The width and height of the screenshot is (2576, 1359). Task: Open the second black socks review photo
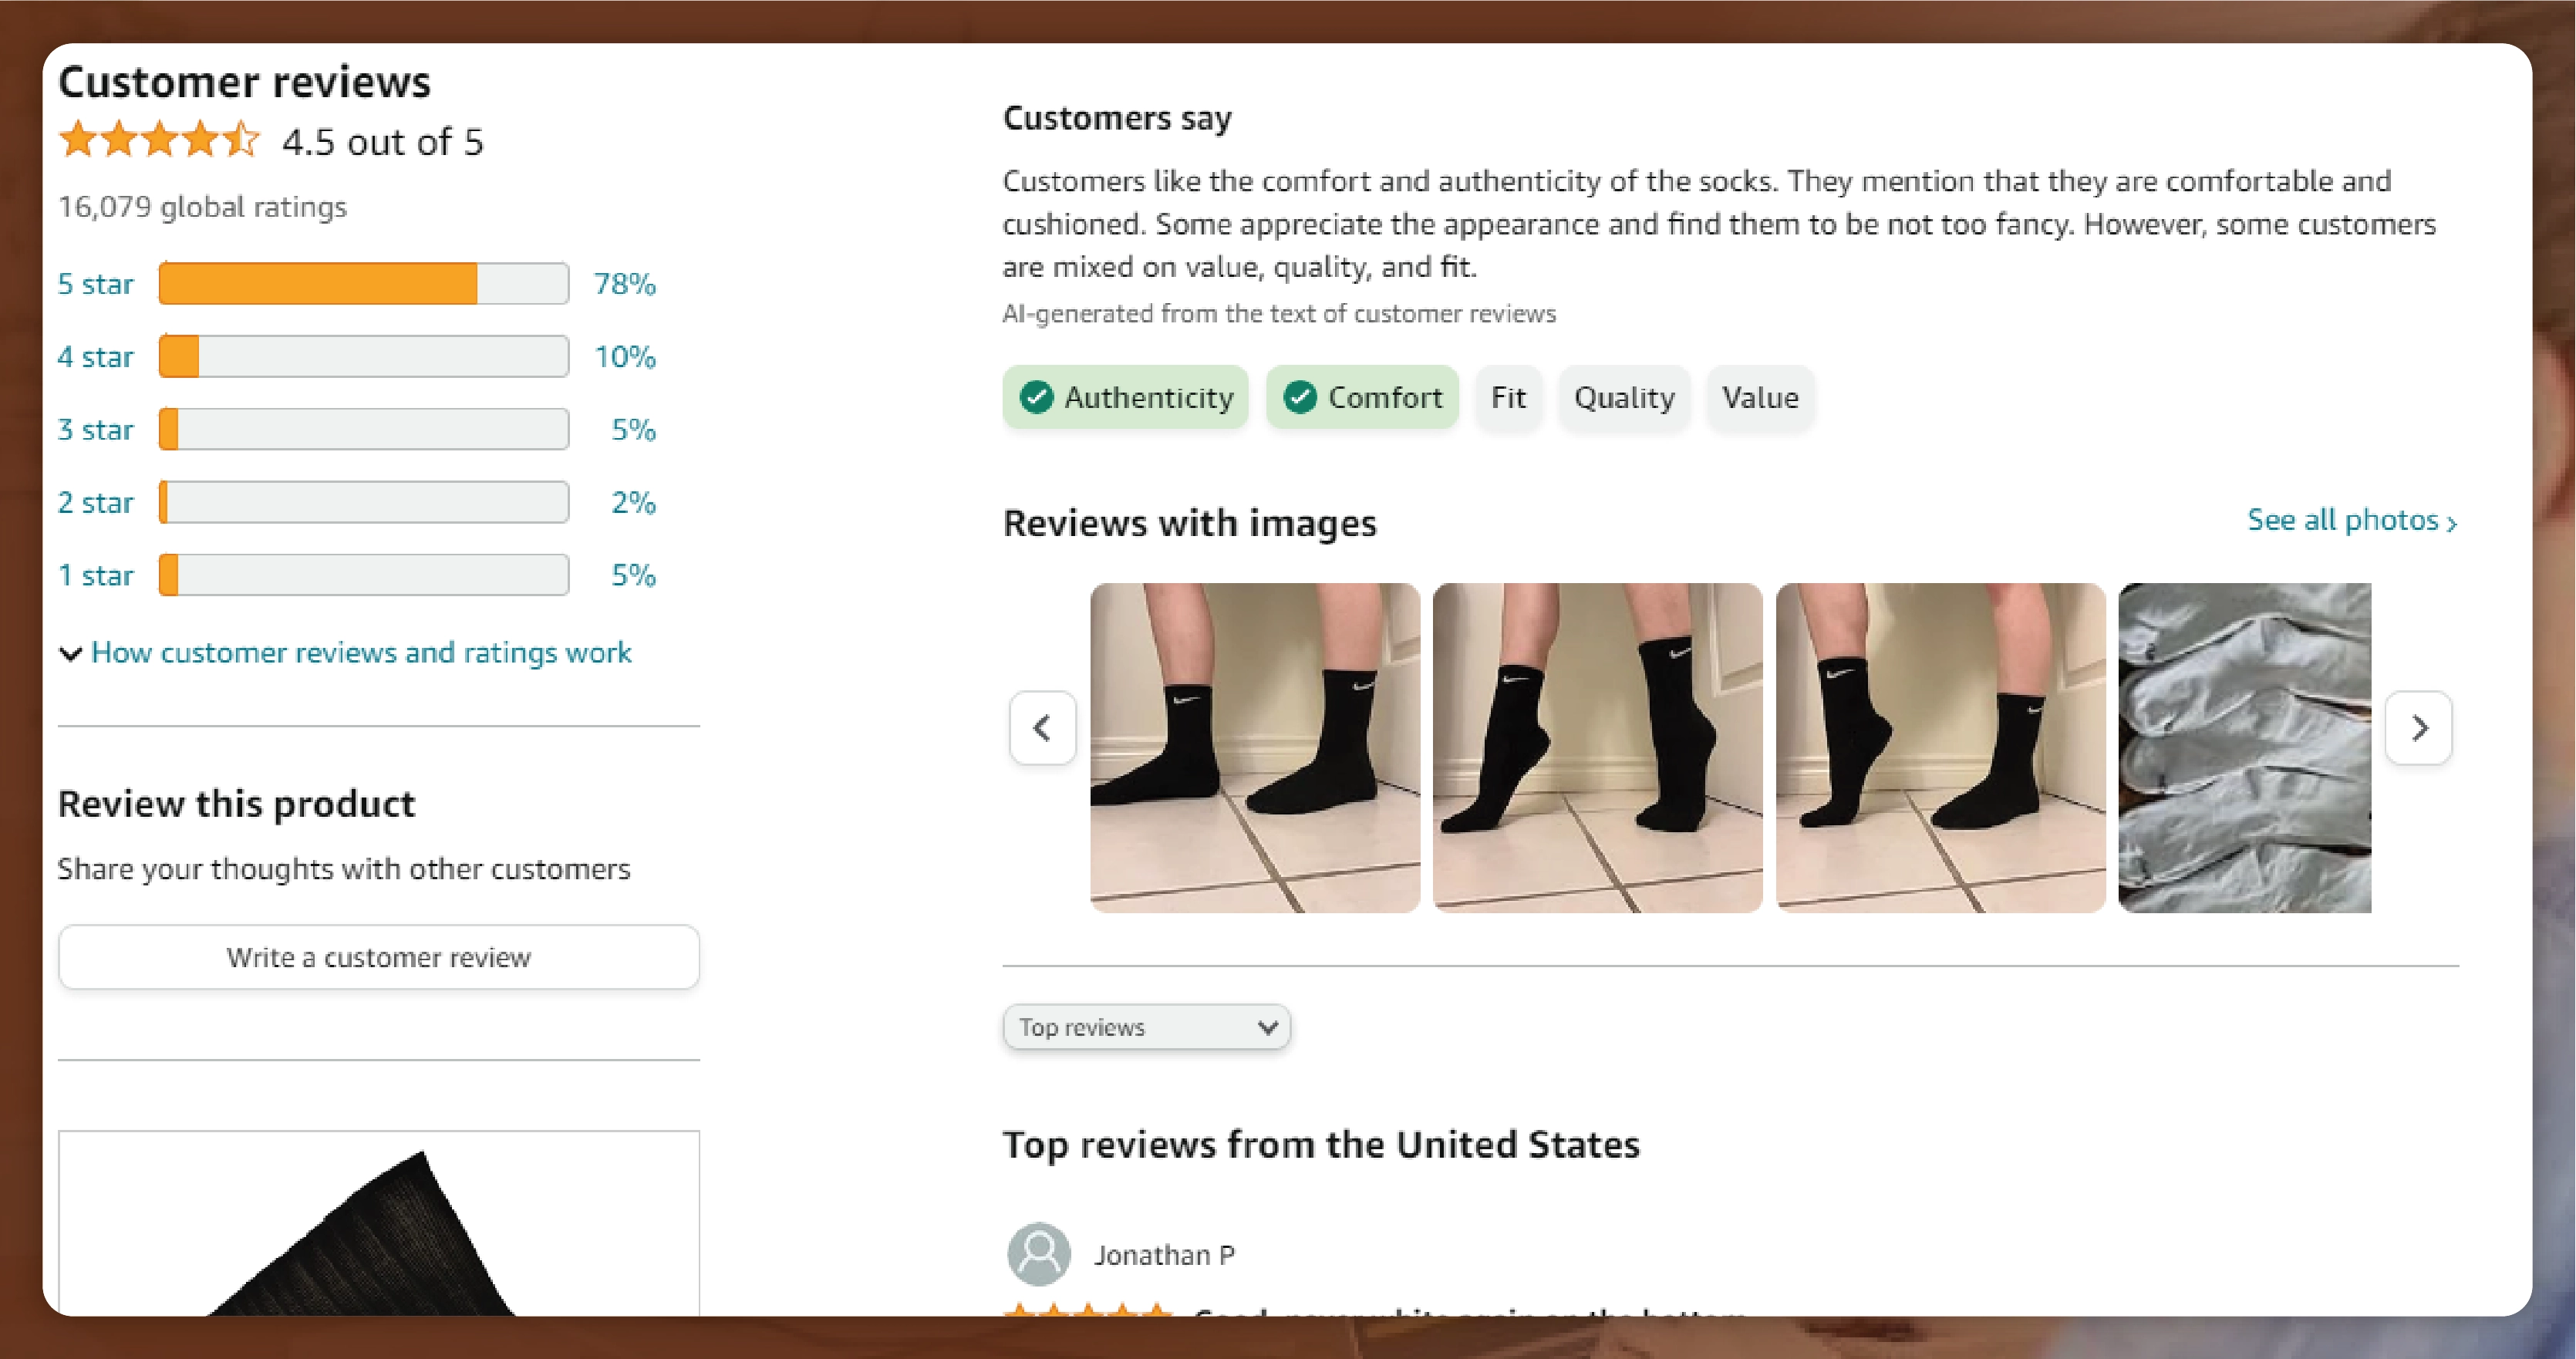tap(1598, 748)
